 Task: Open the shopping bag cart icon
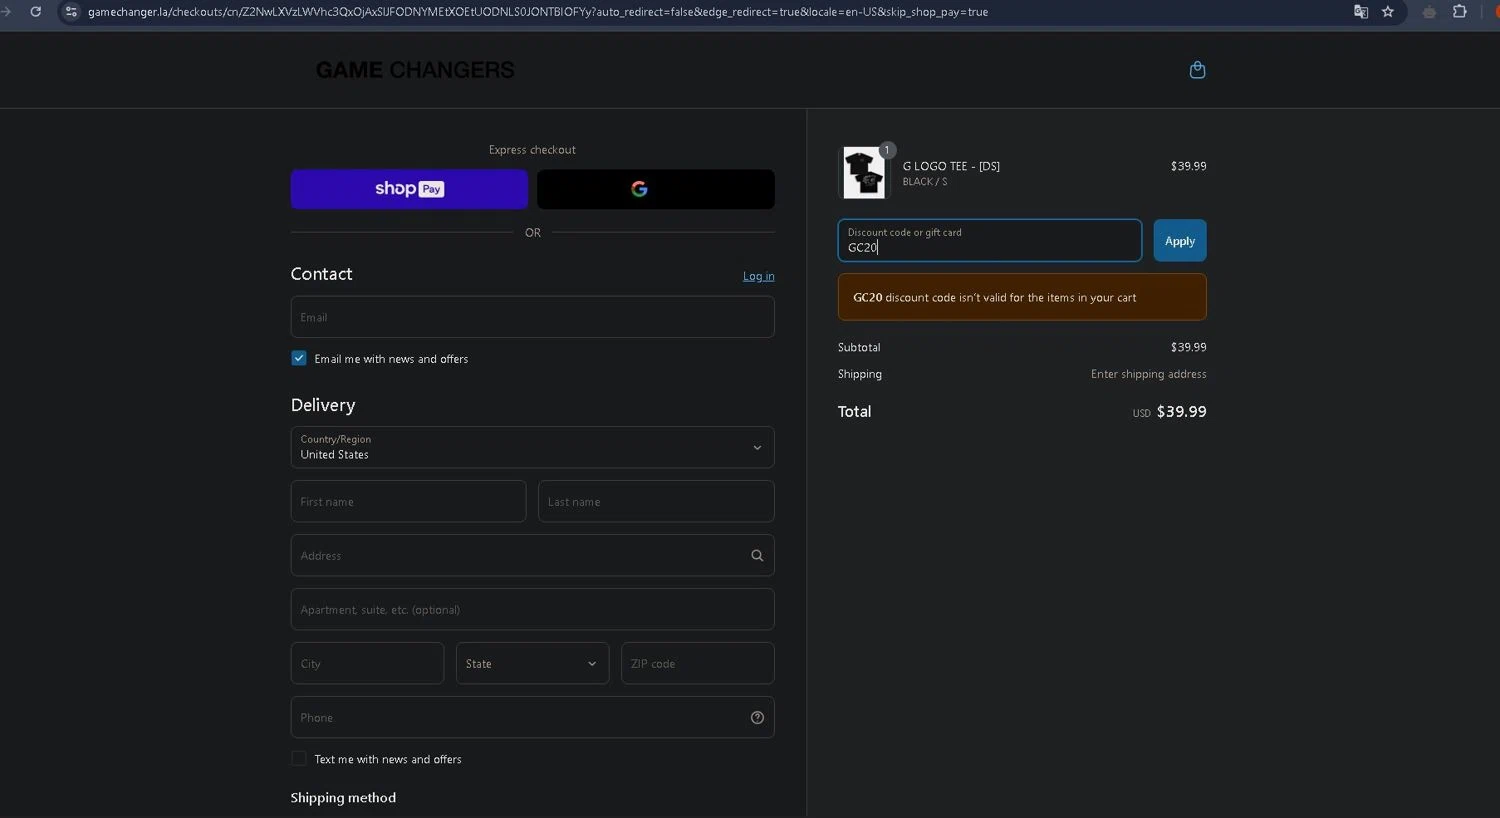(x=1197, y=70)
